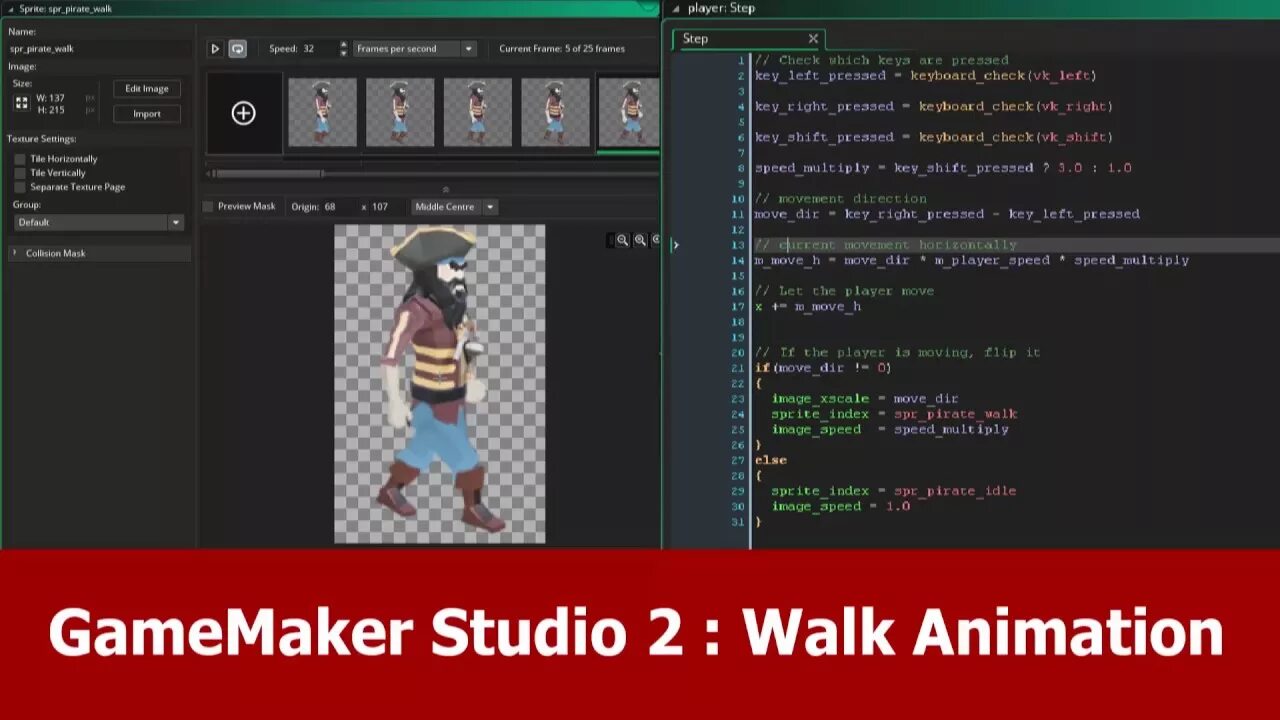The image size is (1280, 720).
Task: Click code line 'speed_multiply = key_shift_pressed'
Action: [943, 168]
